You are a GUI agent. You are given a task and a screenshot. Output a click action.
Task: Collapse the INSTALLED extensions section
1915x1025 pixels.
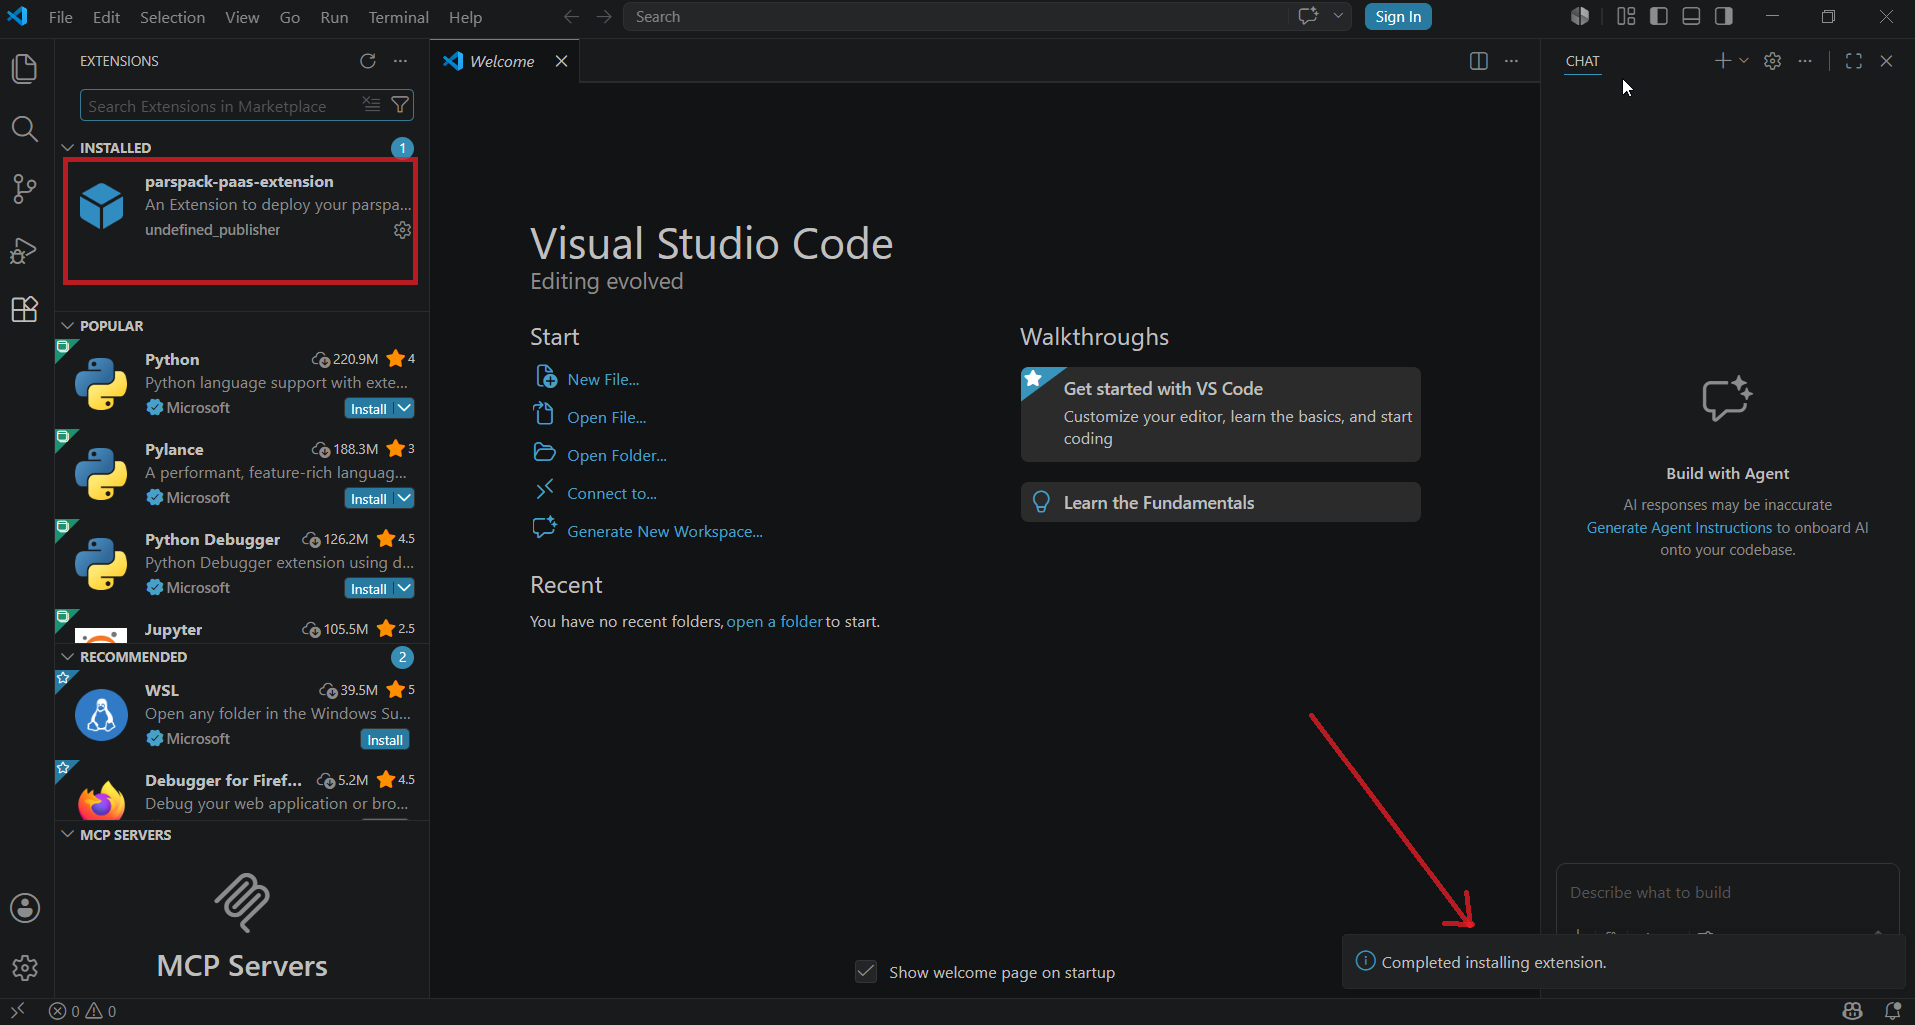point(68,148)
